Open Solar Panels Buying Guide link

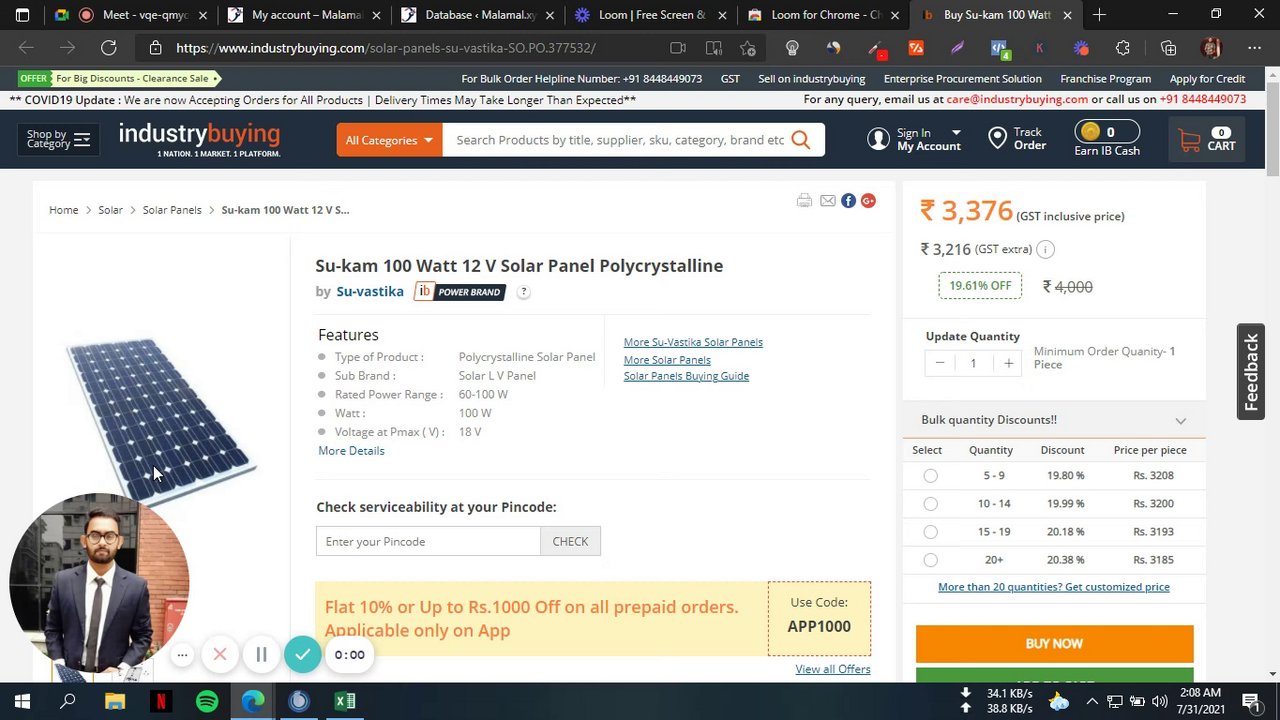(x=686, y=376)
